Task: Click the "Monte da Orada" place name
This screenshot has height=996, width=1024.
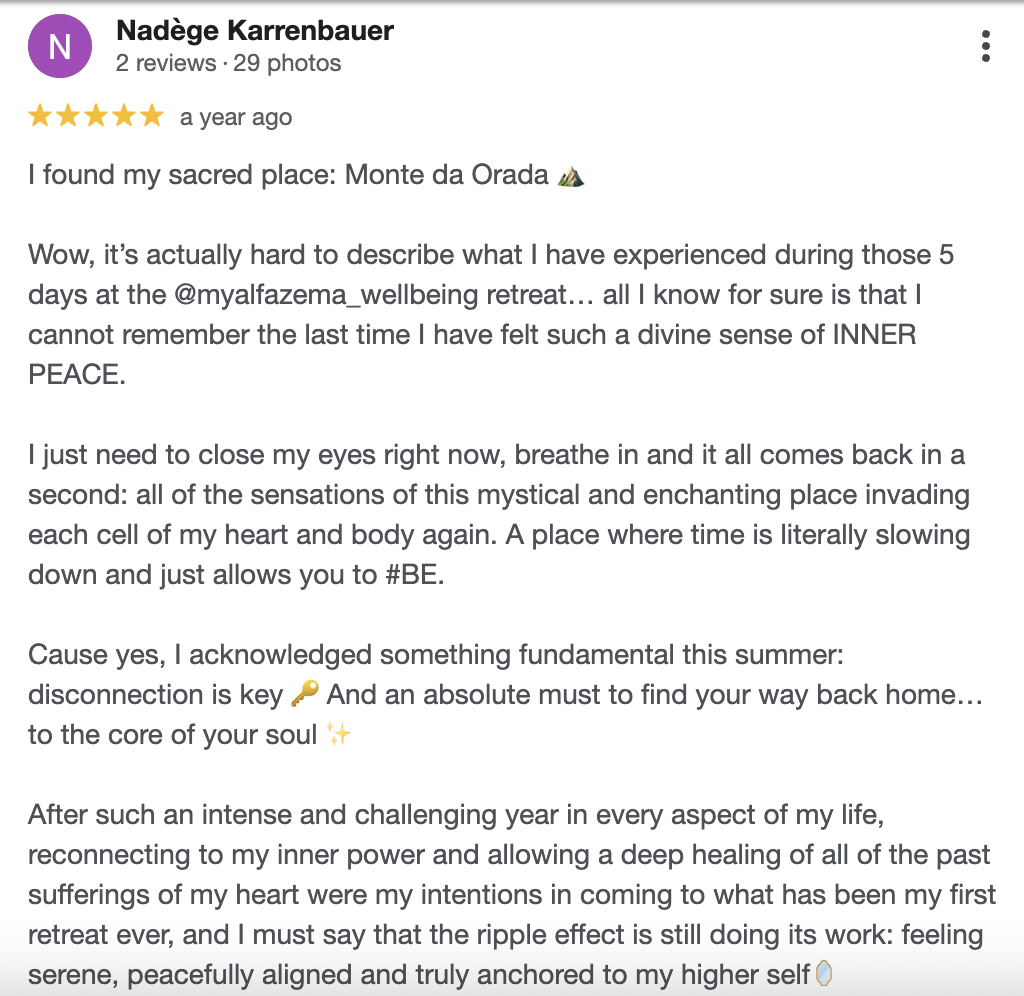Action: pyautogui.click(x=447, y=176)
